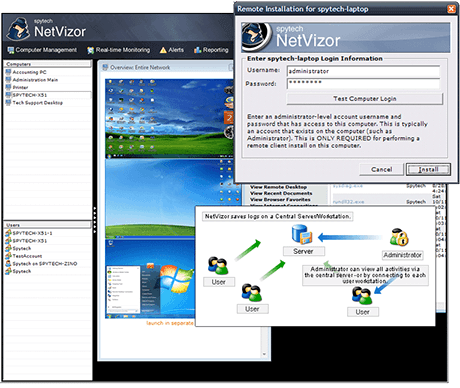
Task: Click the Tech Support Desktop computer icon
Action: [8, 103]
